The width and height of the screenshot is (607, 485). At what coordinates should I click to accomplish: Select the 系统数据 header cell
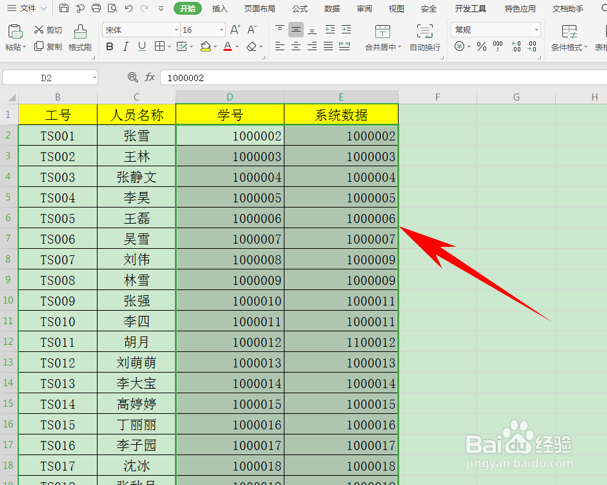pos(341,115)
